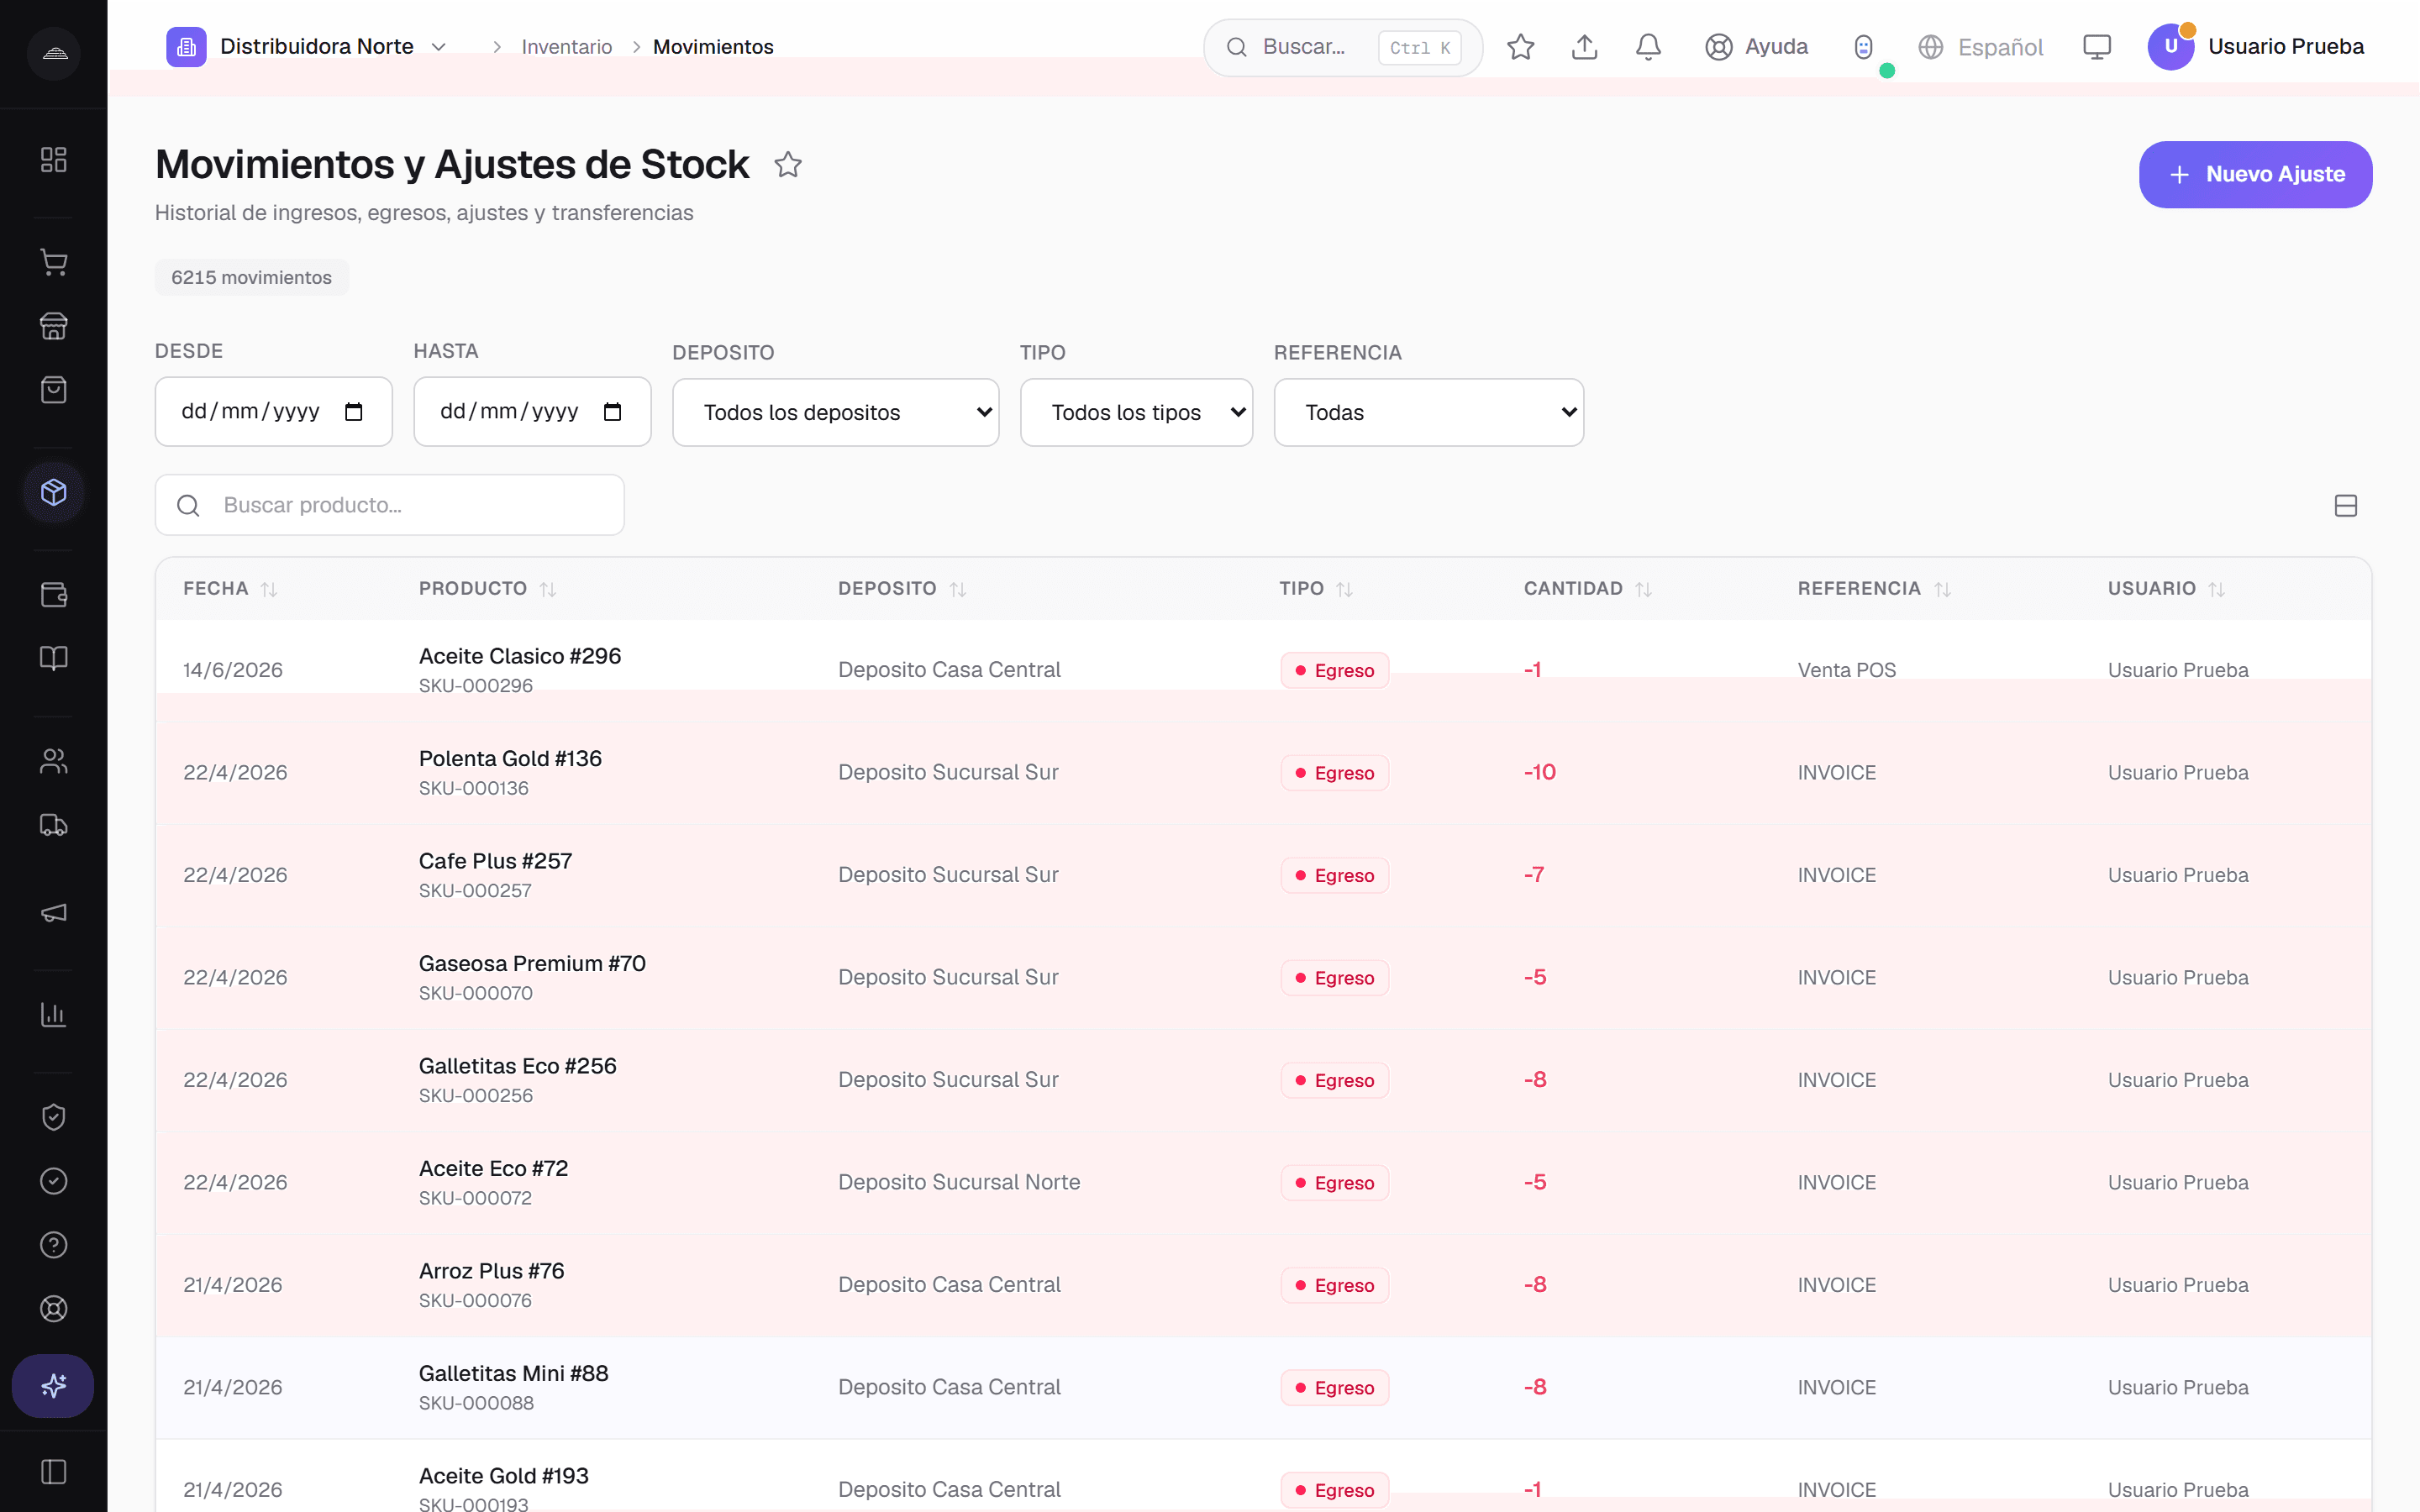Click the AI sparkle assistant button
Viewport: 2420px width, 1512px height.
pyautogui.click(x=53, y=1385)
